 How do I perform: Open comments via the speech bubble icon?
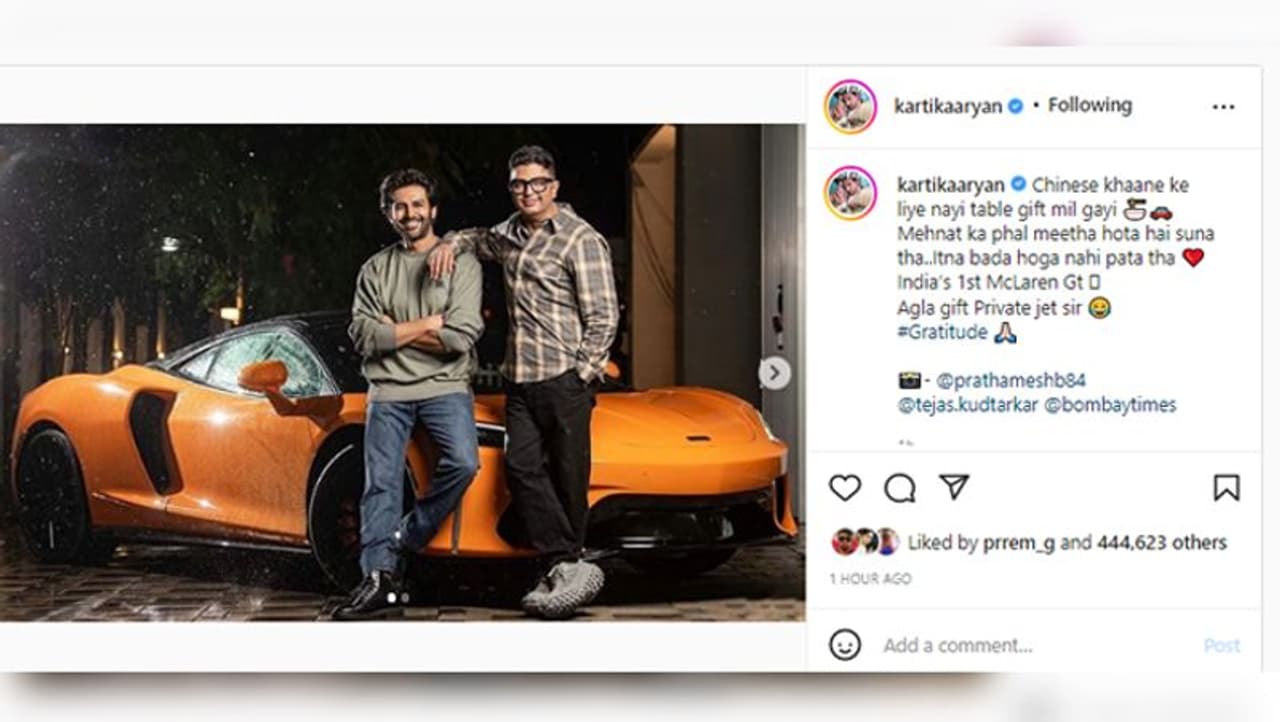900,488
